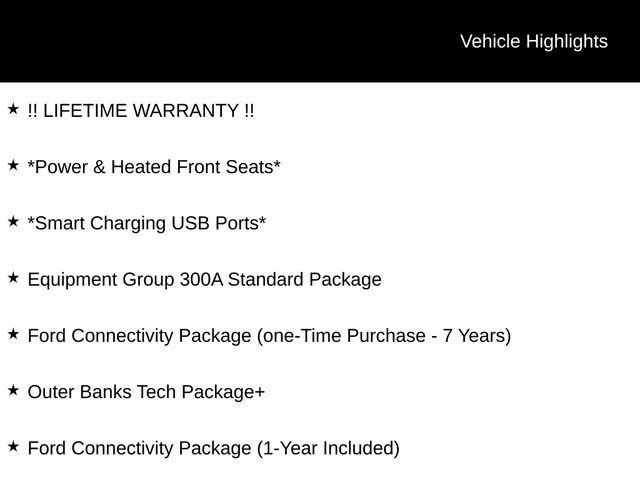Click the Power & Heated Front Seats text
The width and height of the screenshot is (640, 480).
(154, 167)
